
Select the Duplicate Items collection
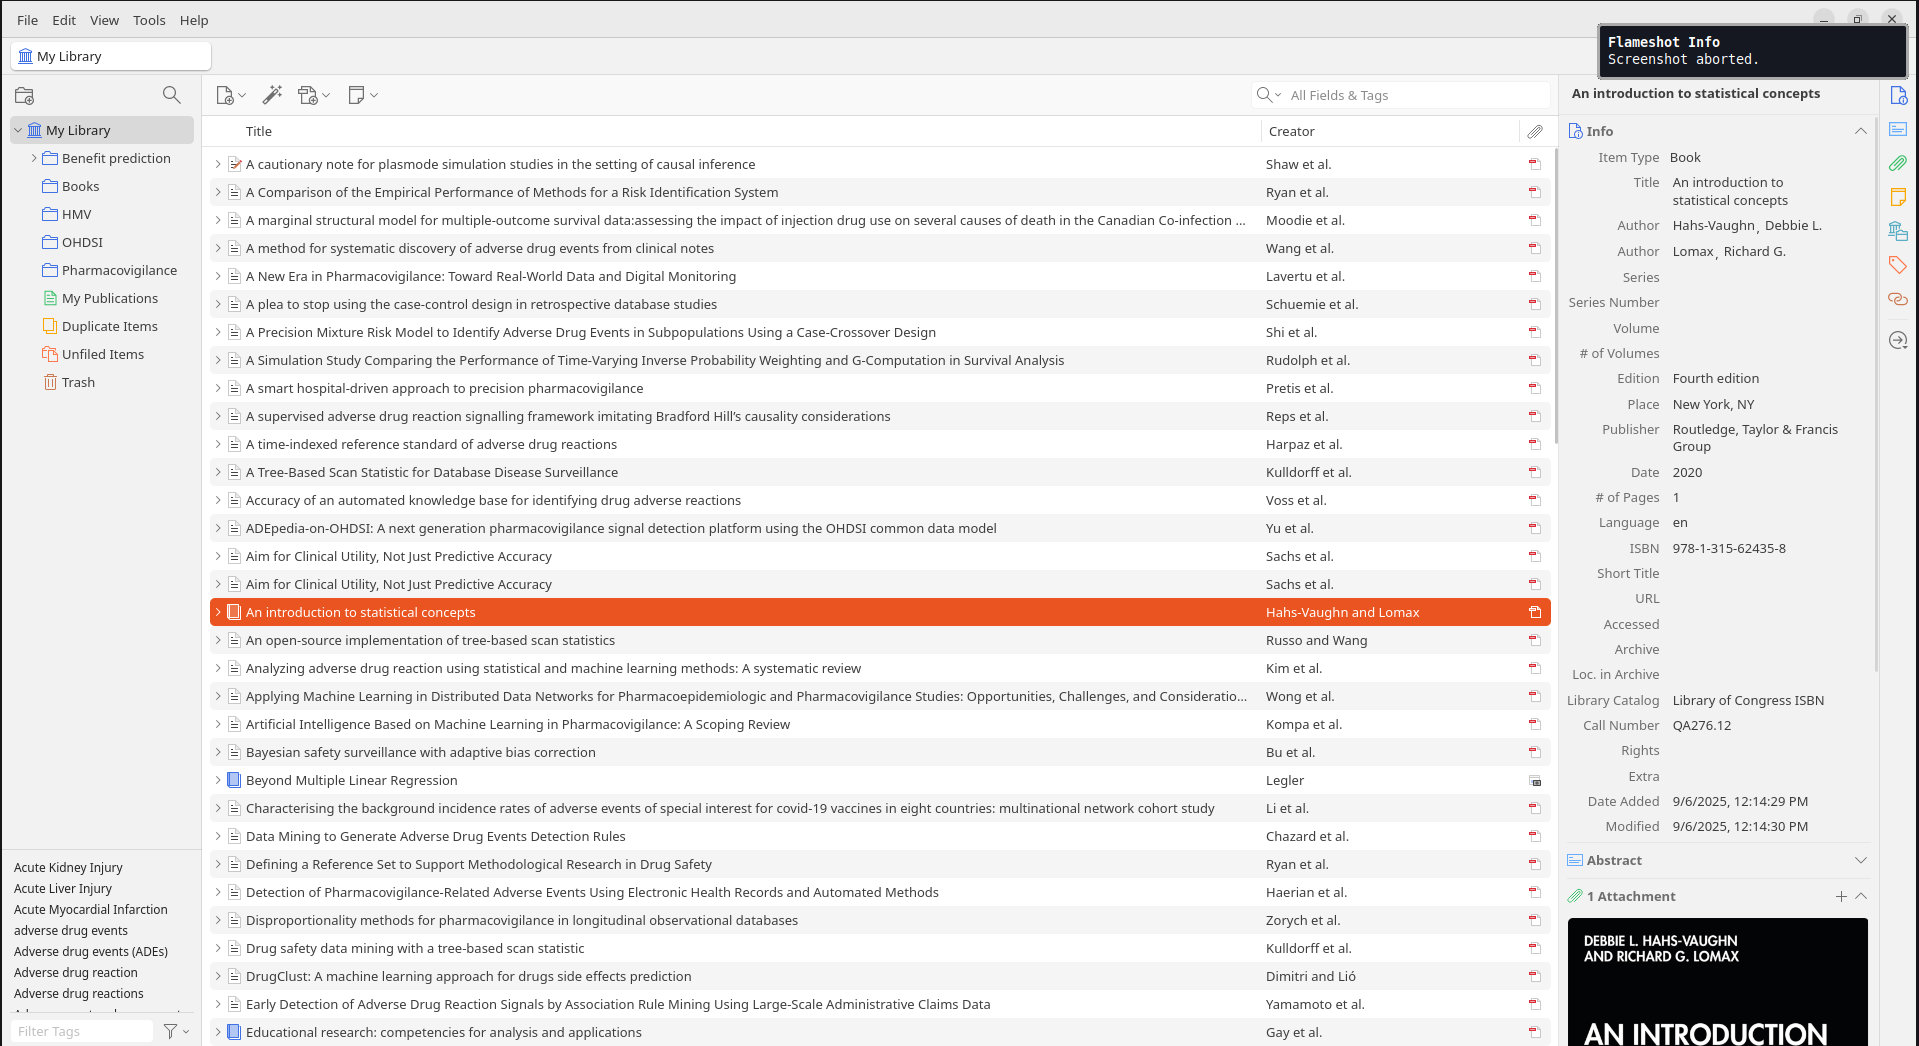click(x=110, y=326)
